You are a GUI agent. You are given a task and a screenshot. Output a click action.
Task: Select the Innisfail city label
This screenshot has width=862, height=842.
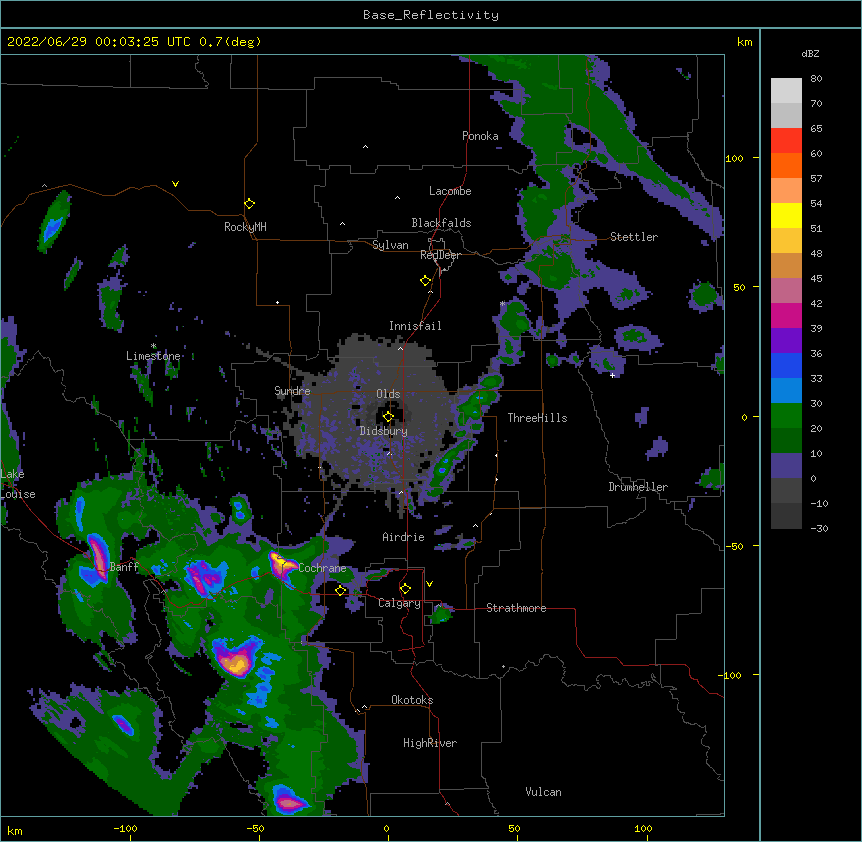(415, 326)
